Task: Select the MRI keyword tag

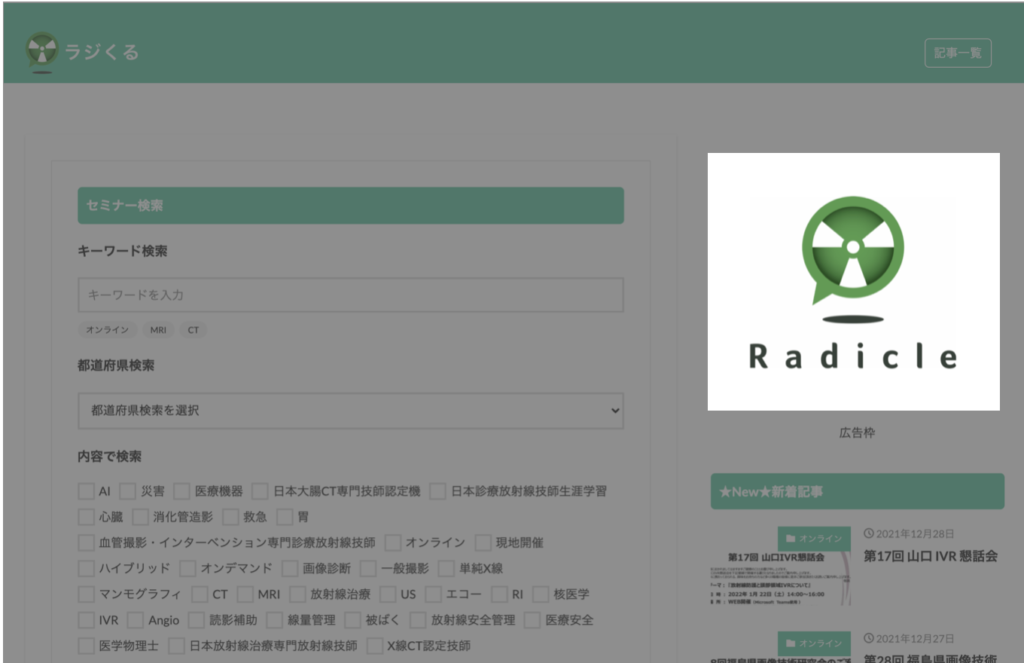Action: 158,330
